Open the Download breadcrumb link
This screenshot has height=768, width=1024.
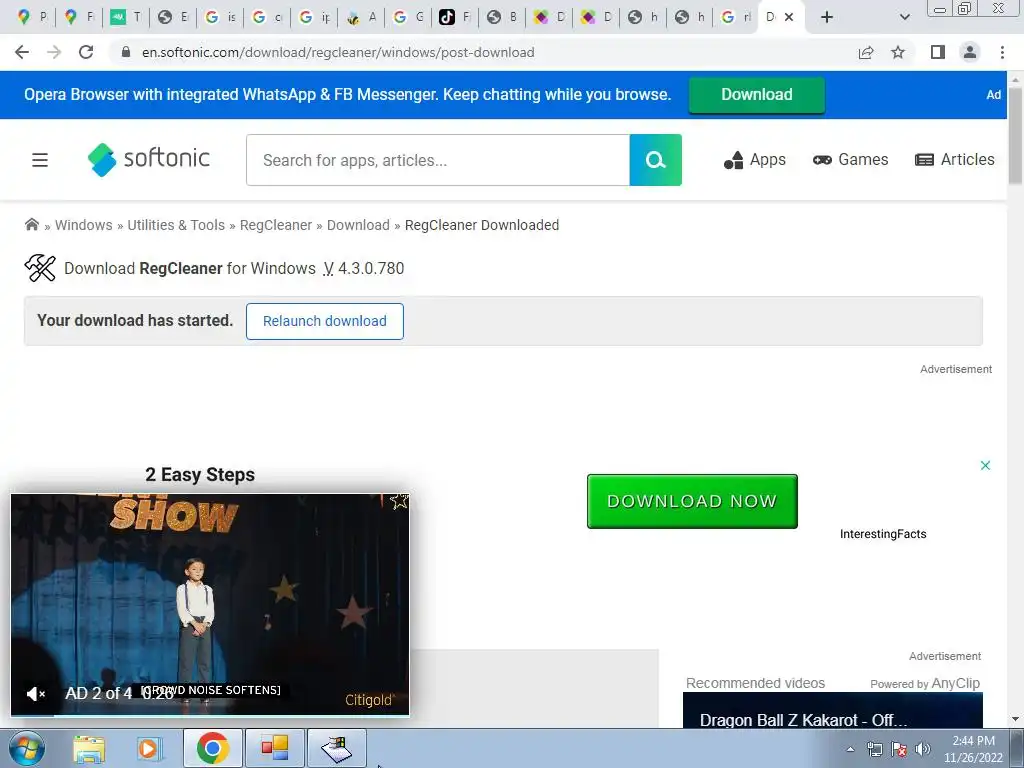(358, 225)
